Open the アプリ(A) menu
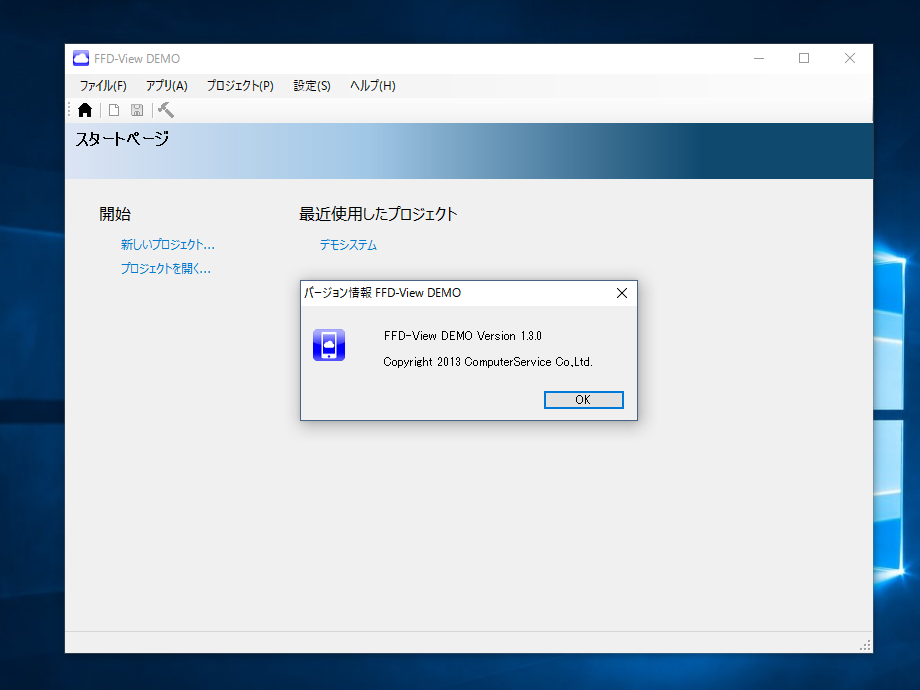Image resolution: width=920 pixels, height=690 pixels. click(167, 86)
